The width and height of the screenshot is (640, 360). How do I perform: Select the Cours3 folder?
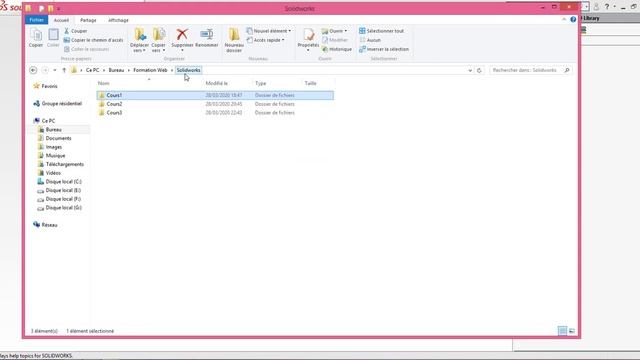215,113
